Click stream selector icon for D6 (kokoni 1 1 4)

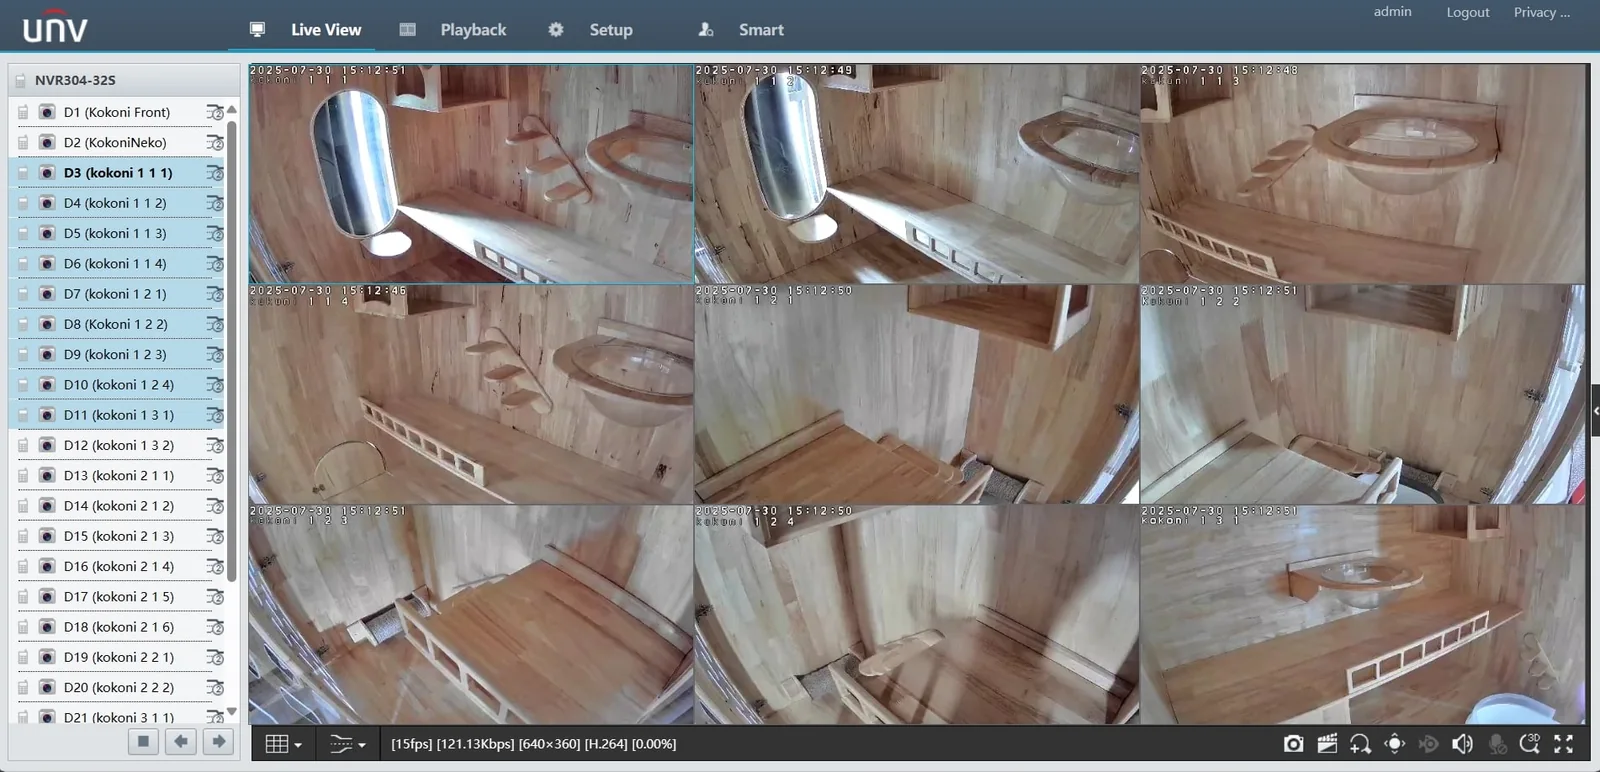coord(215,263)
